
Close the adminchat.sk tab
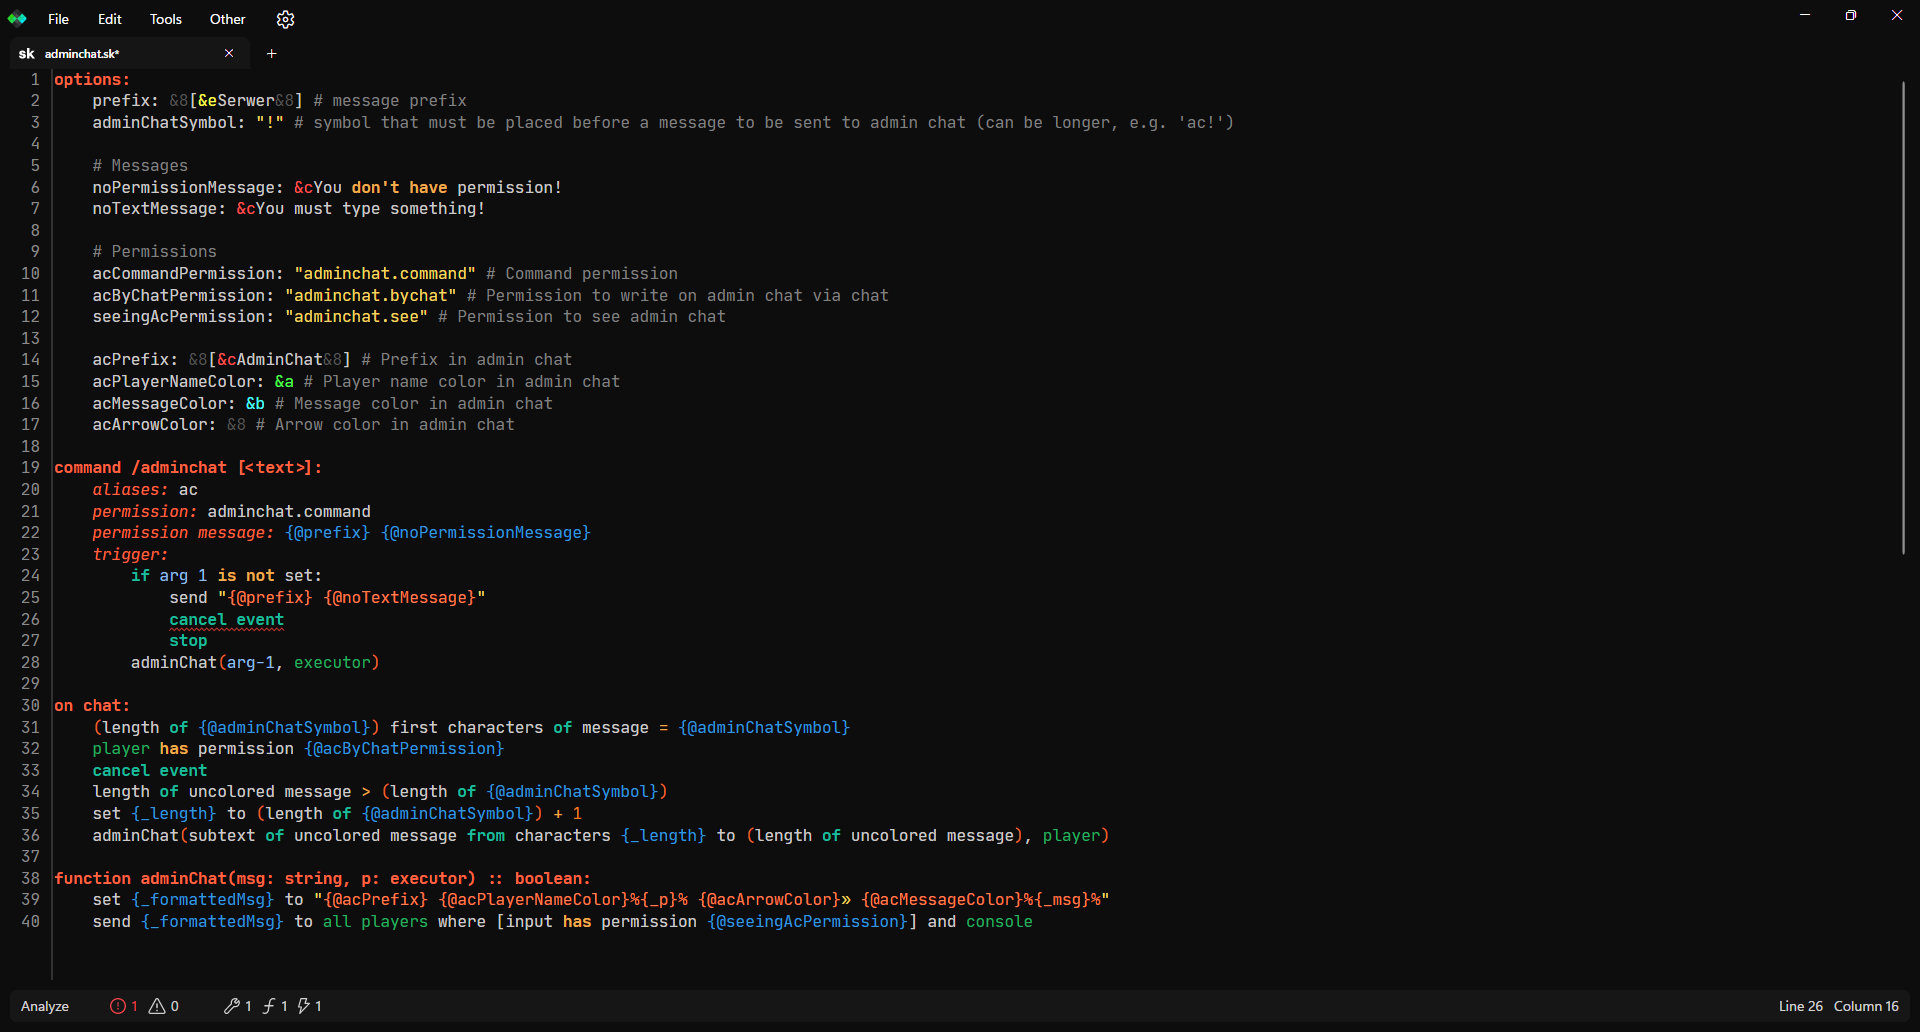click(x=229, y=53)
